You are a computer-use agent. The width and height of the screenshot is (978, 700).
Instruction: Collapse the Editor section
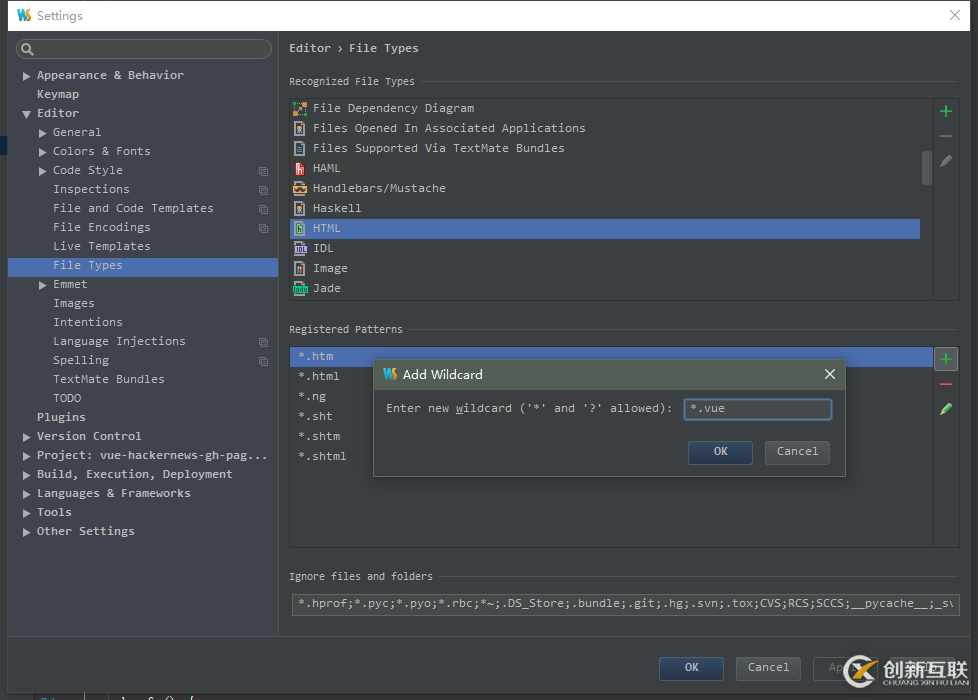[26, 114]
